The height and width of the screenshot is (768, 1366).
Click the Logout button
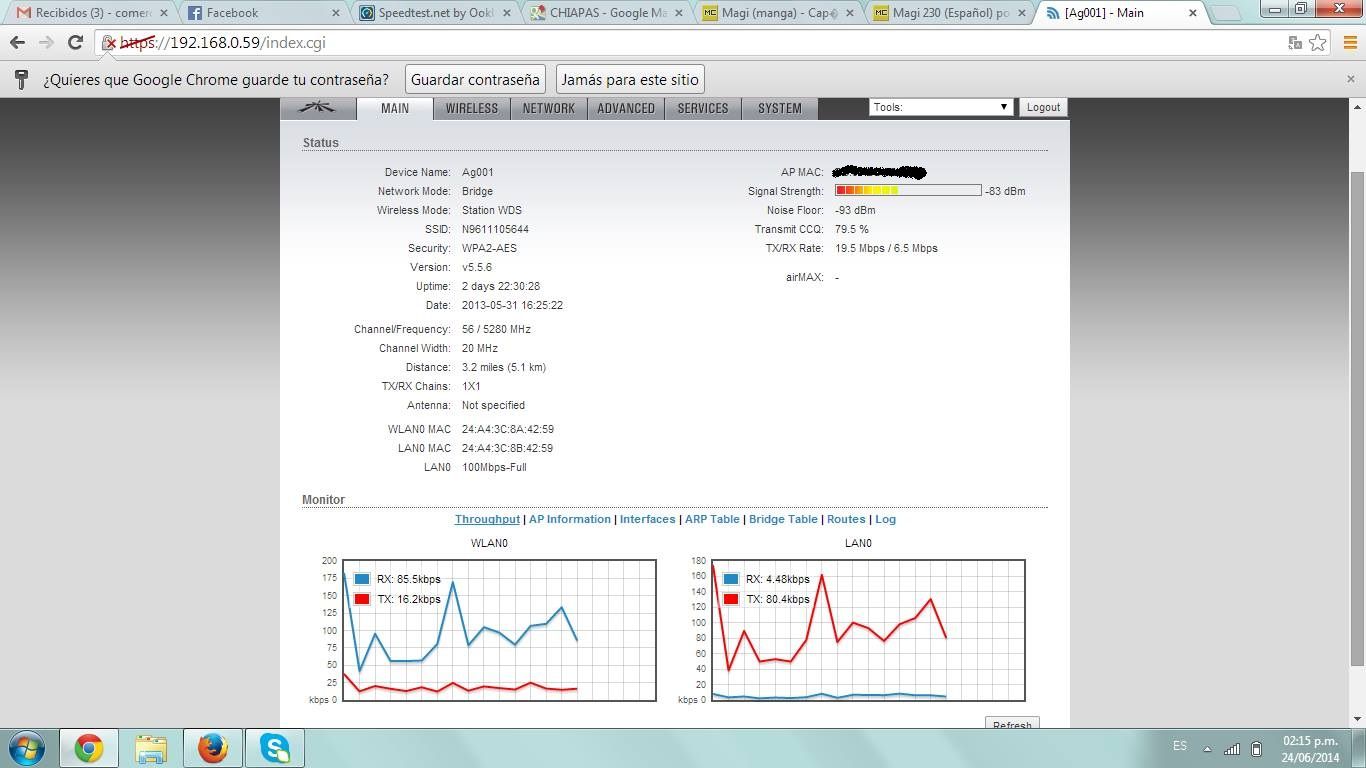coord(1043,107)
